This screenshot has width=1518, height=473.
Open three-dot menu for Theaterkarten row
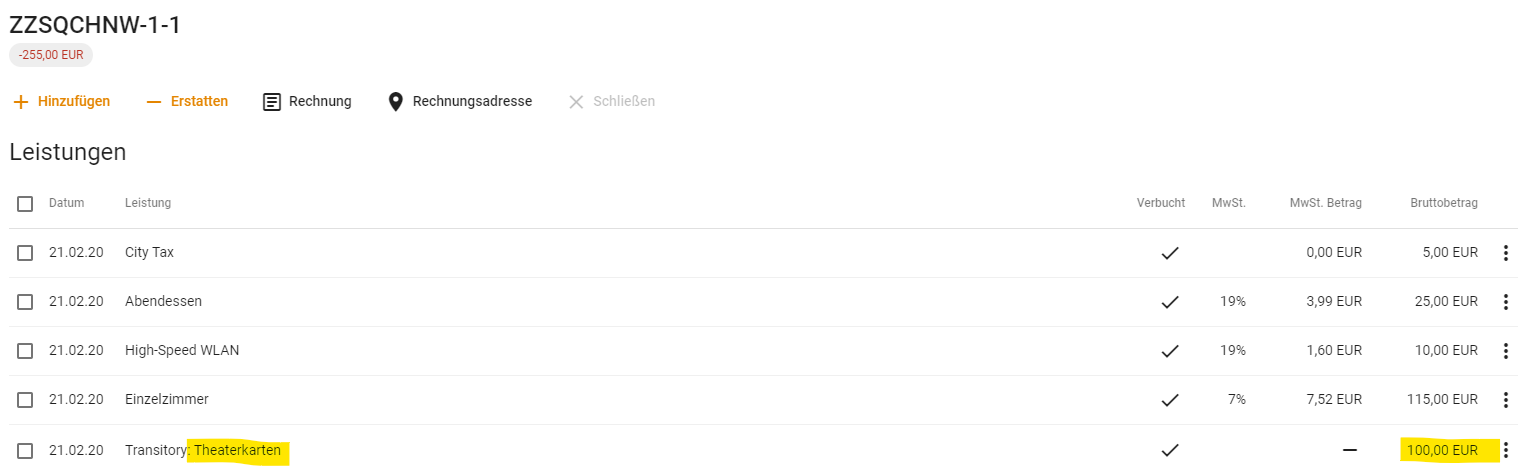1505,450
